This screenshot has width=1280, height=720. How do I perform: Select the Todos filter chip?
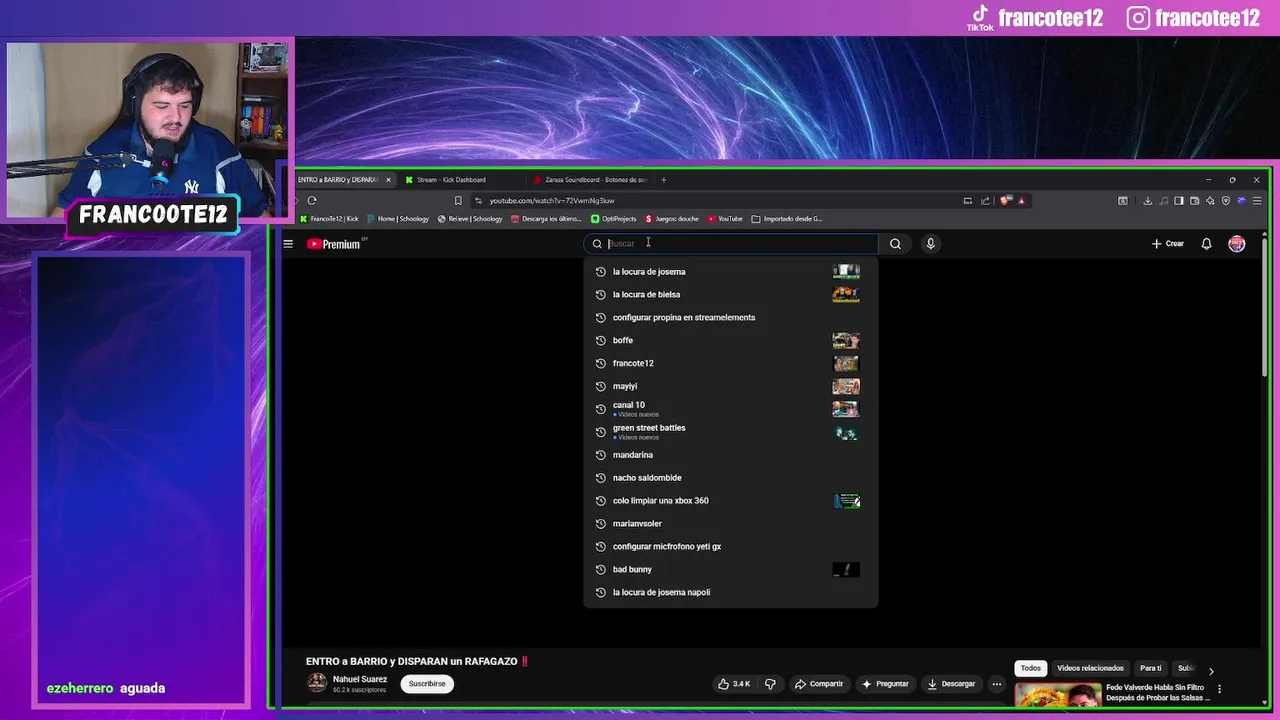point(1030,668)
